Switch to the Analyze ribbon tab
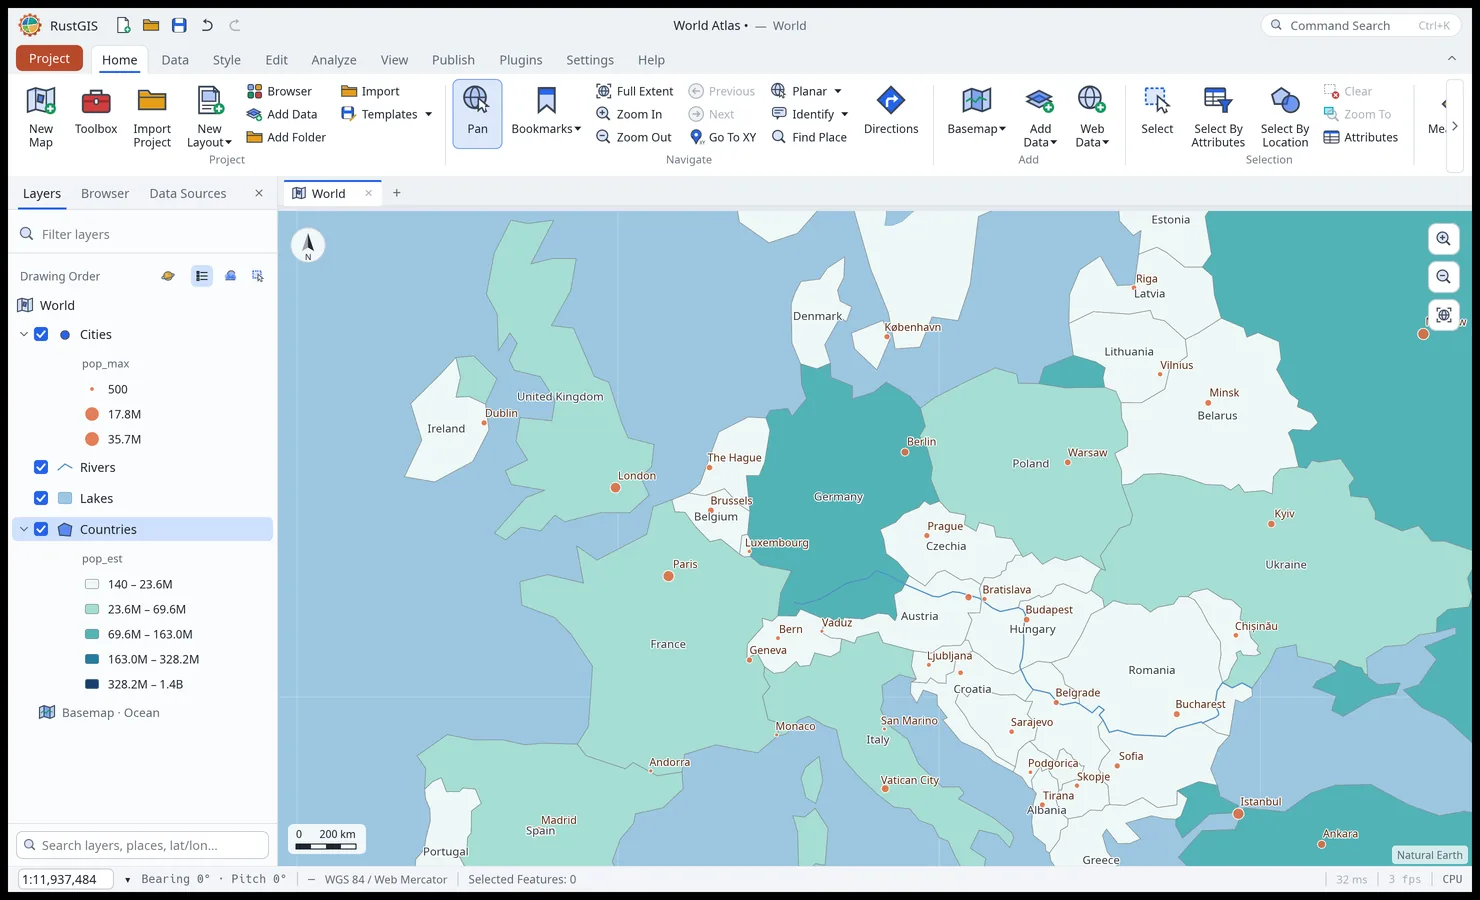 334,60
